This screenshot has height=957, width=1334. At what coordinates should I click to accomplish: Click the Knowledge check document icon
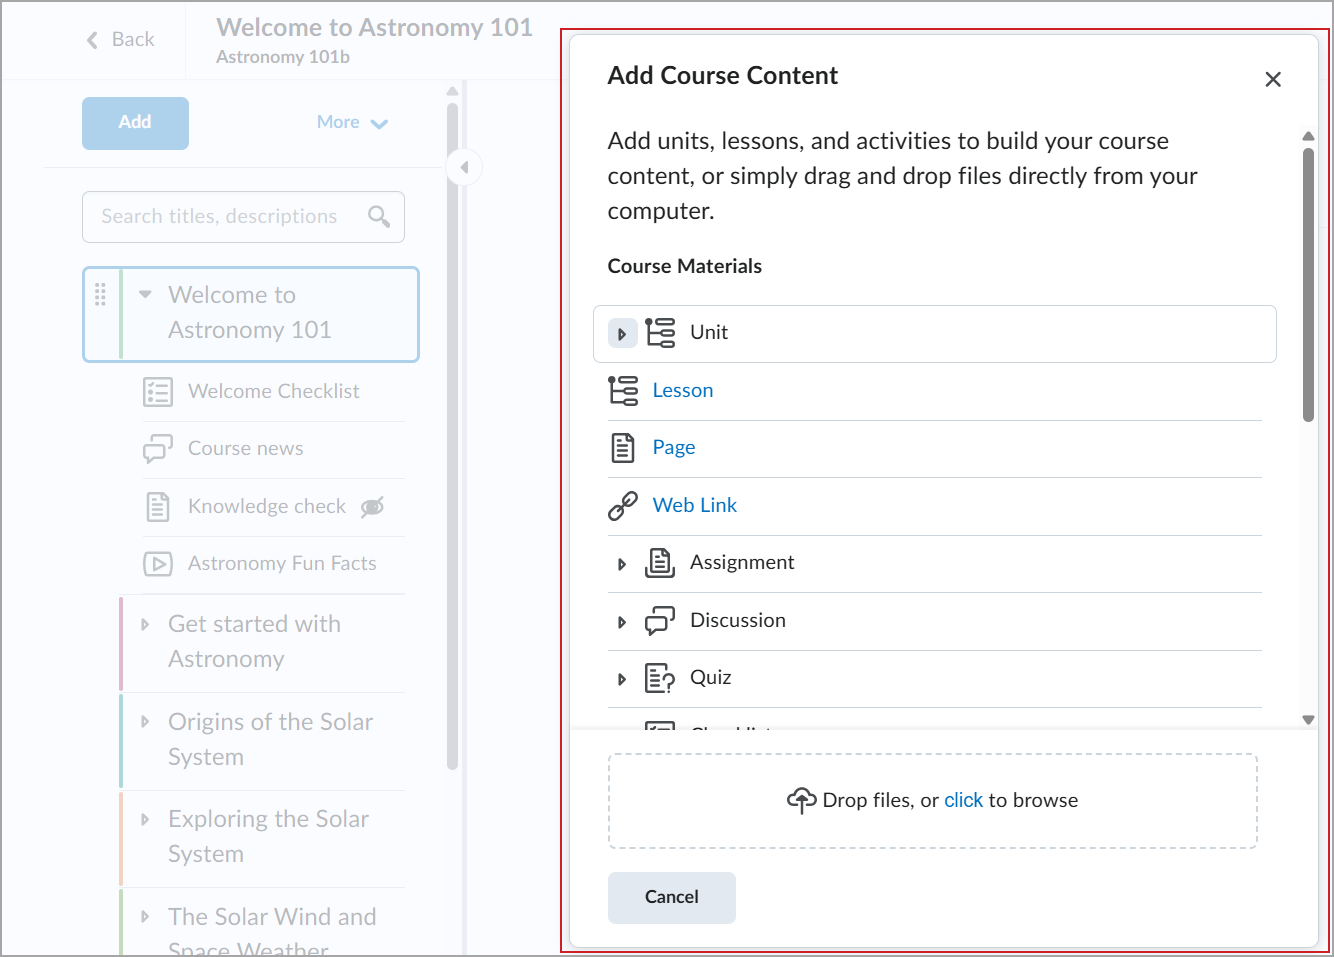coord(158,507)
